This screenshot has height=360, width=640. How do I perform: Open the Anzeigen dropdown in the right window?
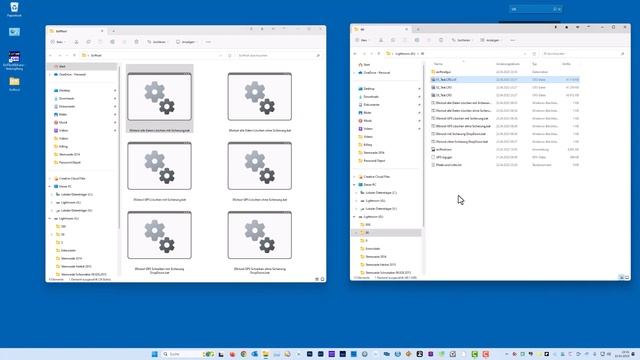[491, 40]
